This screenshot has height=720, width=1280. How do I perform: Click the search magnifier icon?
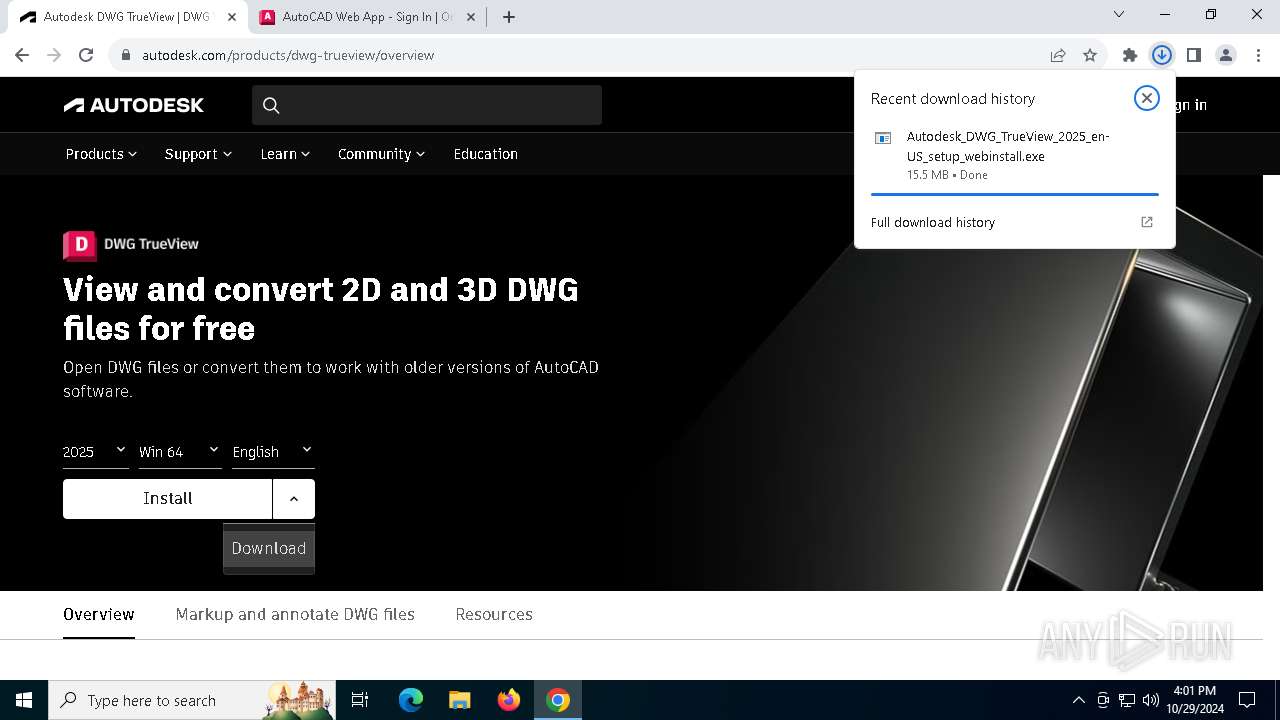[x=271, y=105]
